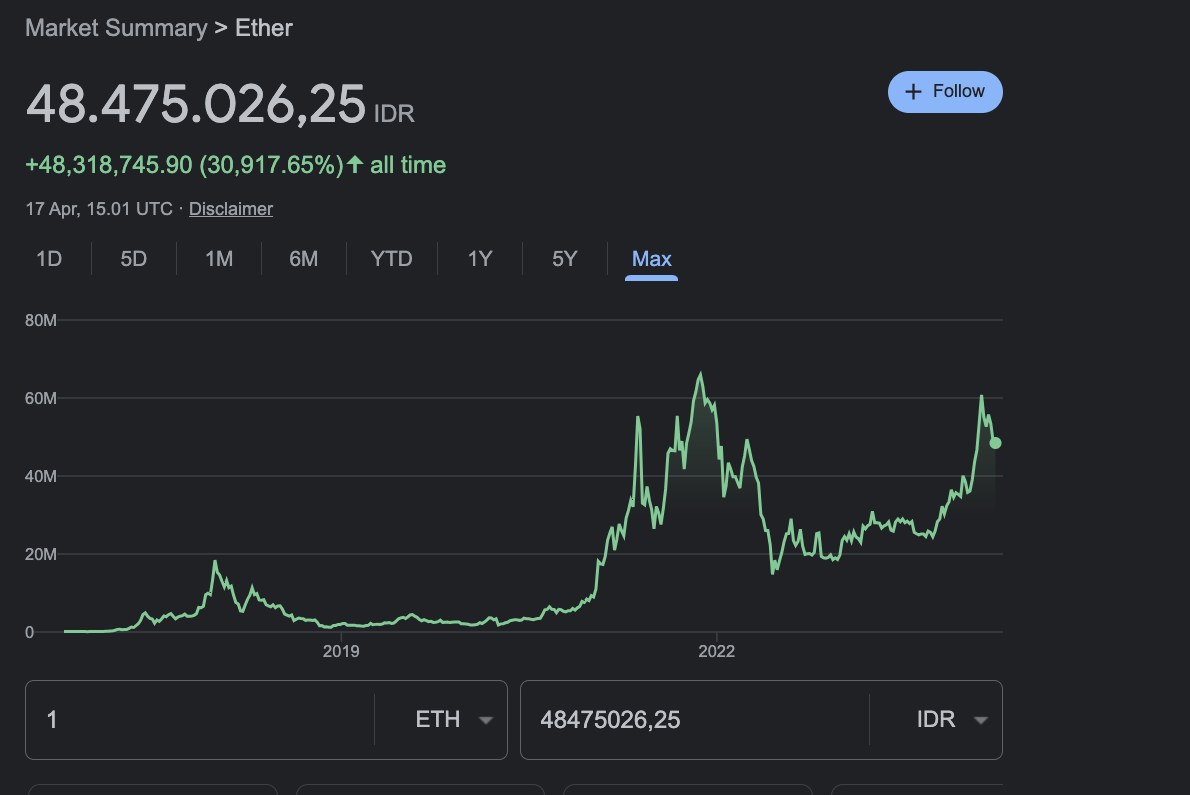Select the 5Y chart range

pyautogui.click(x=565, y=259)
